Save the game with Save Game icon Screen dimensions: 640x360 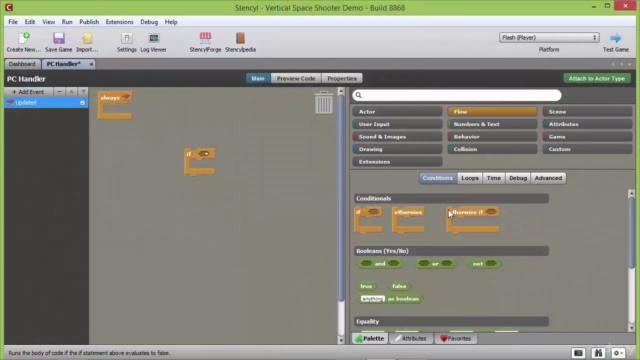point(59,38)
